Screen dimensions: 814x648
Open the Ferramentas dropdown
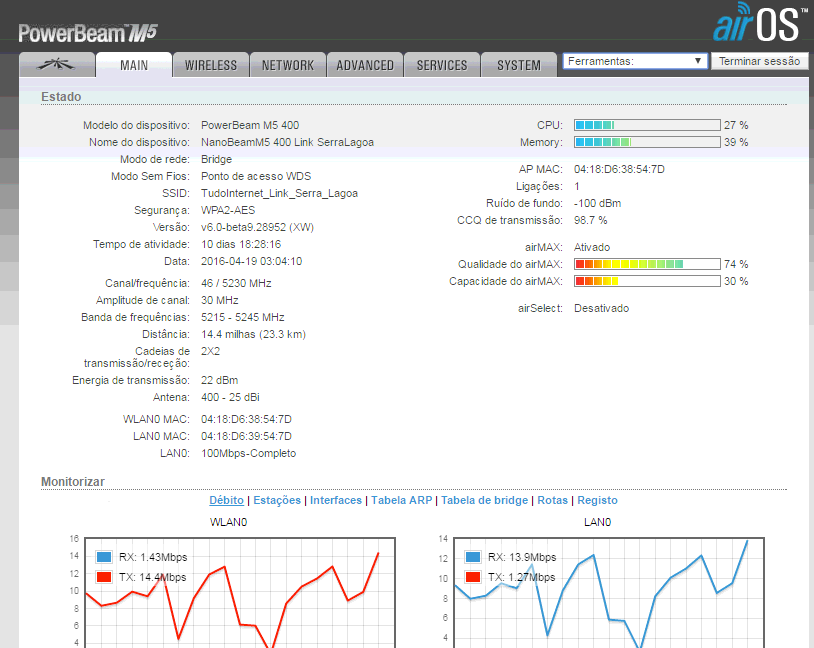pos(635,61)
